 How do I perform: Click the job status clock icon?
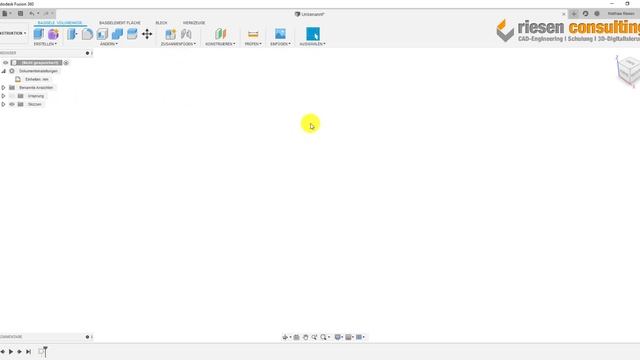point(586,13)
